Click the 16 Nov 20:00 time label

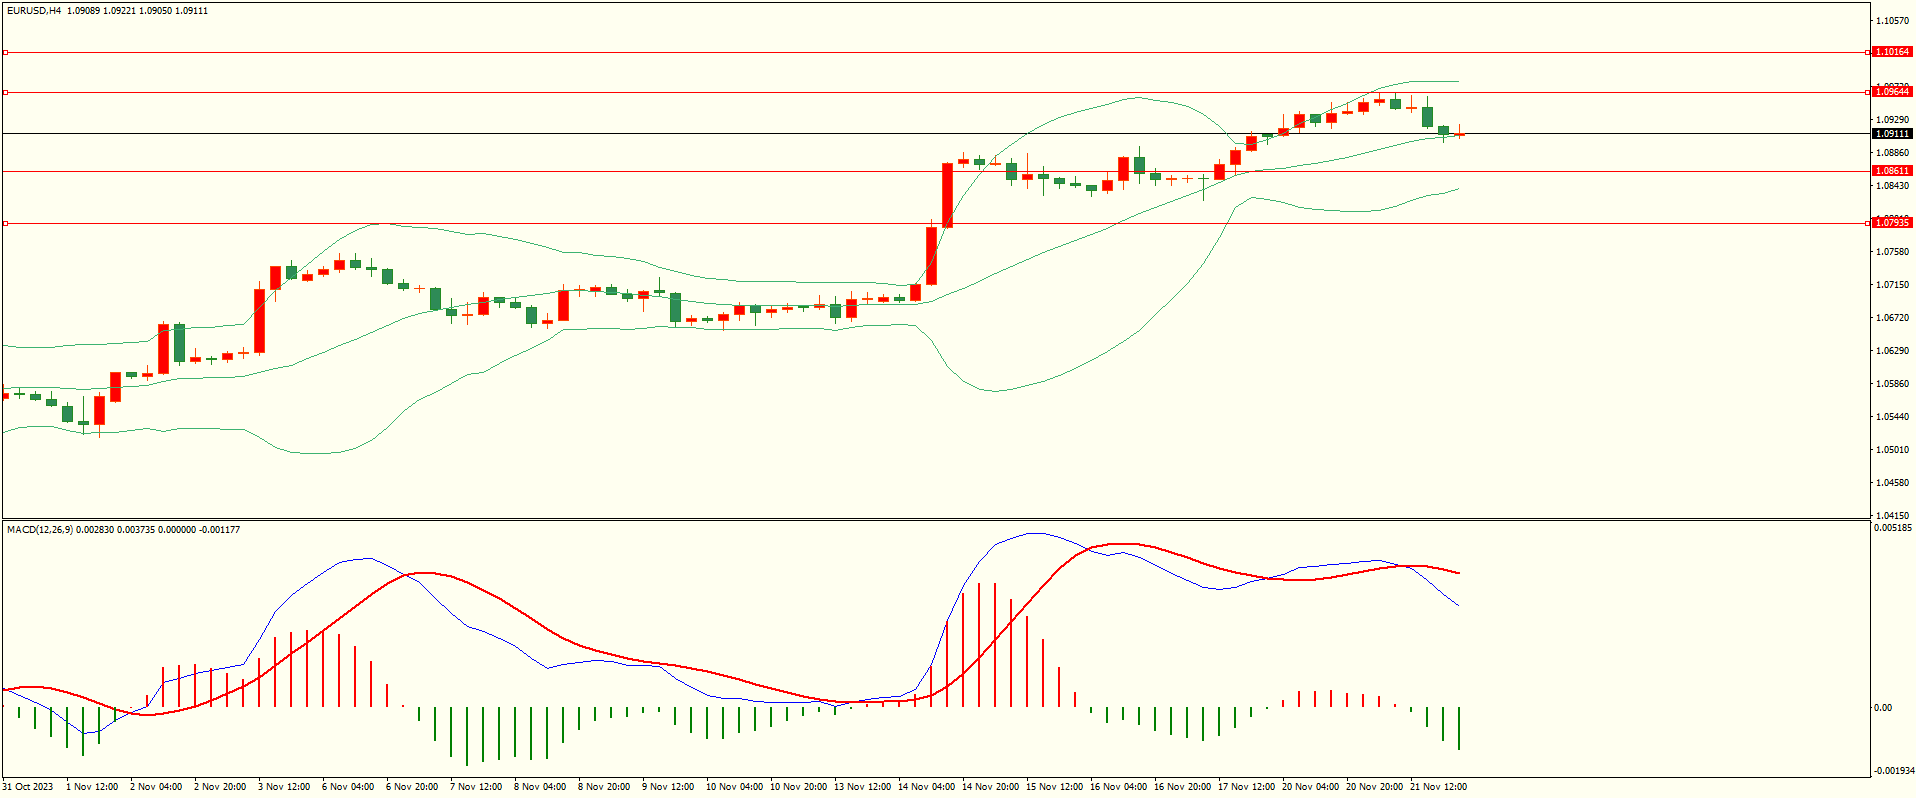click(1182, 787)
